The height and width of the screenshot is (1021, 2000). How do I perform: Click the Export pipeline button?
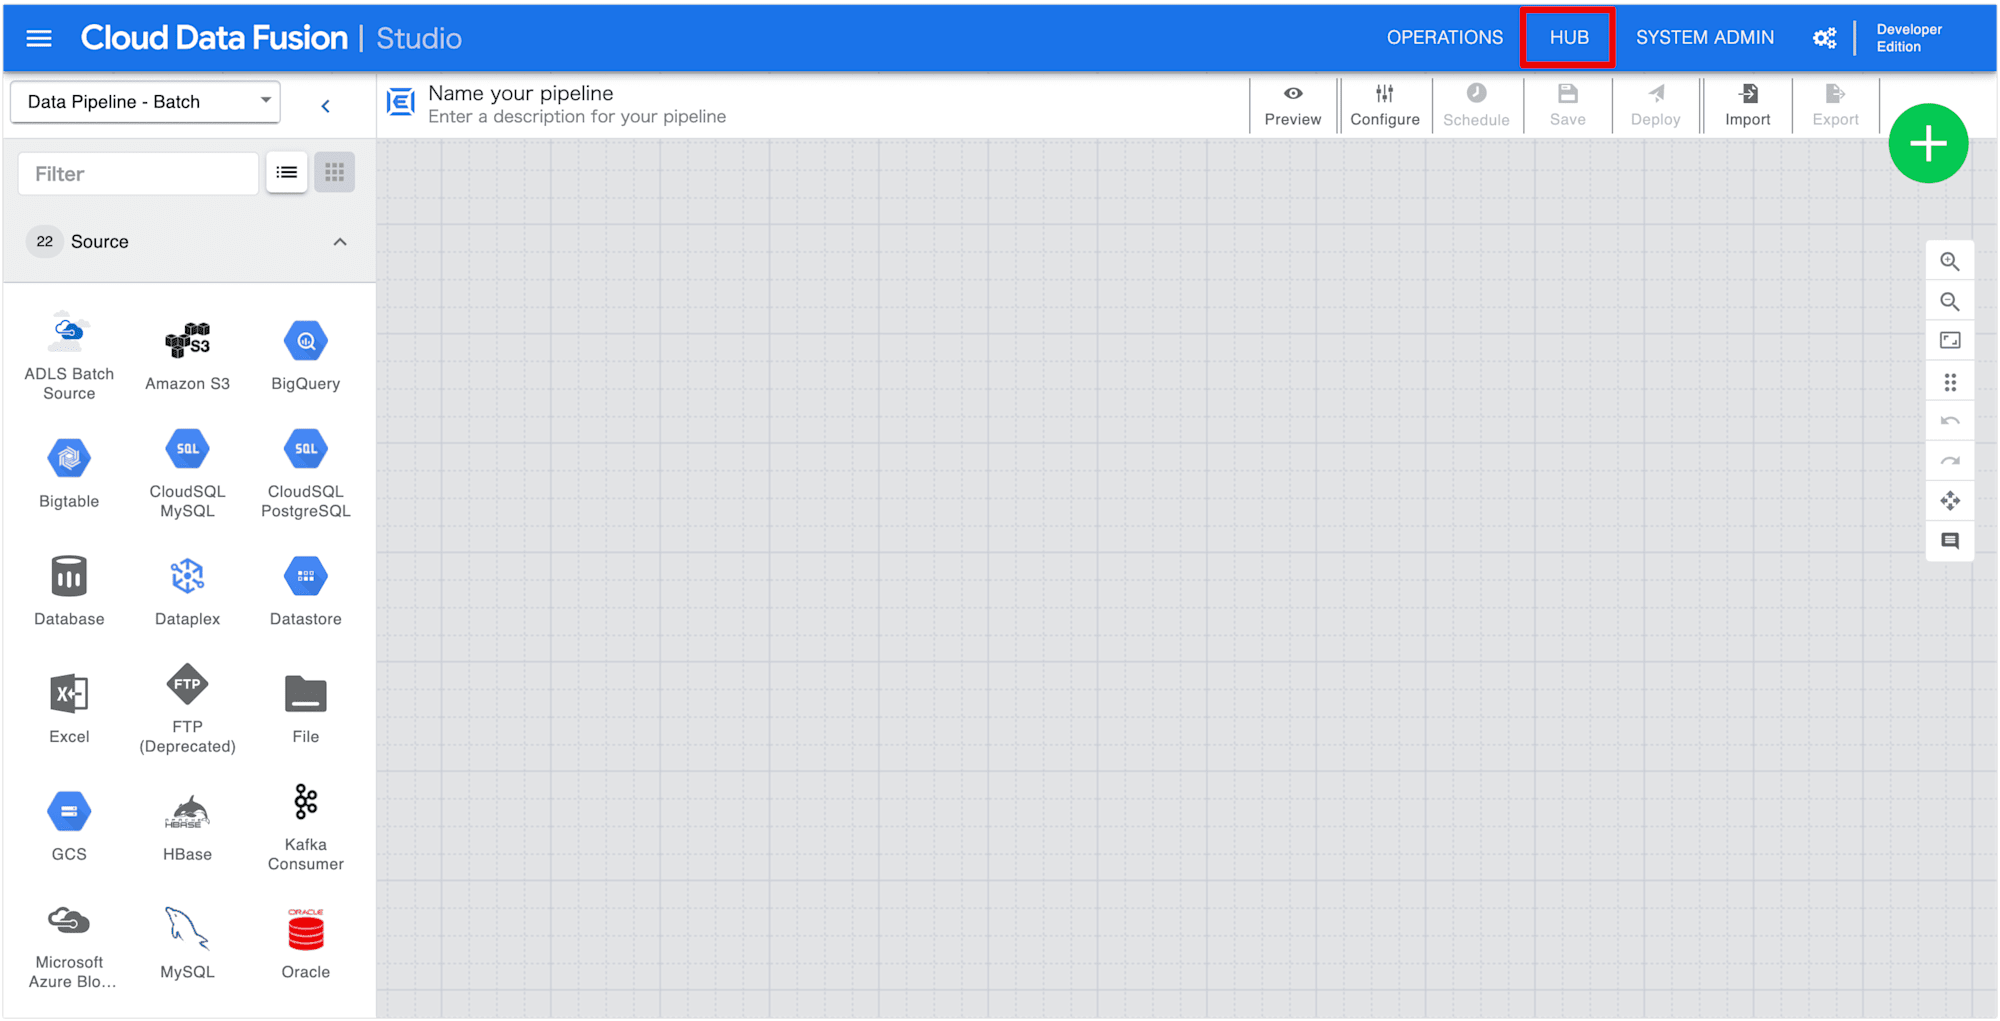pyautogui.click(x=1835, y=105)
